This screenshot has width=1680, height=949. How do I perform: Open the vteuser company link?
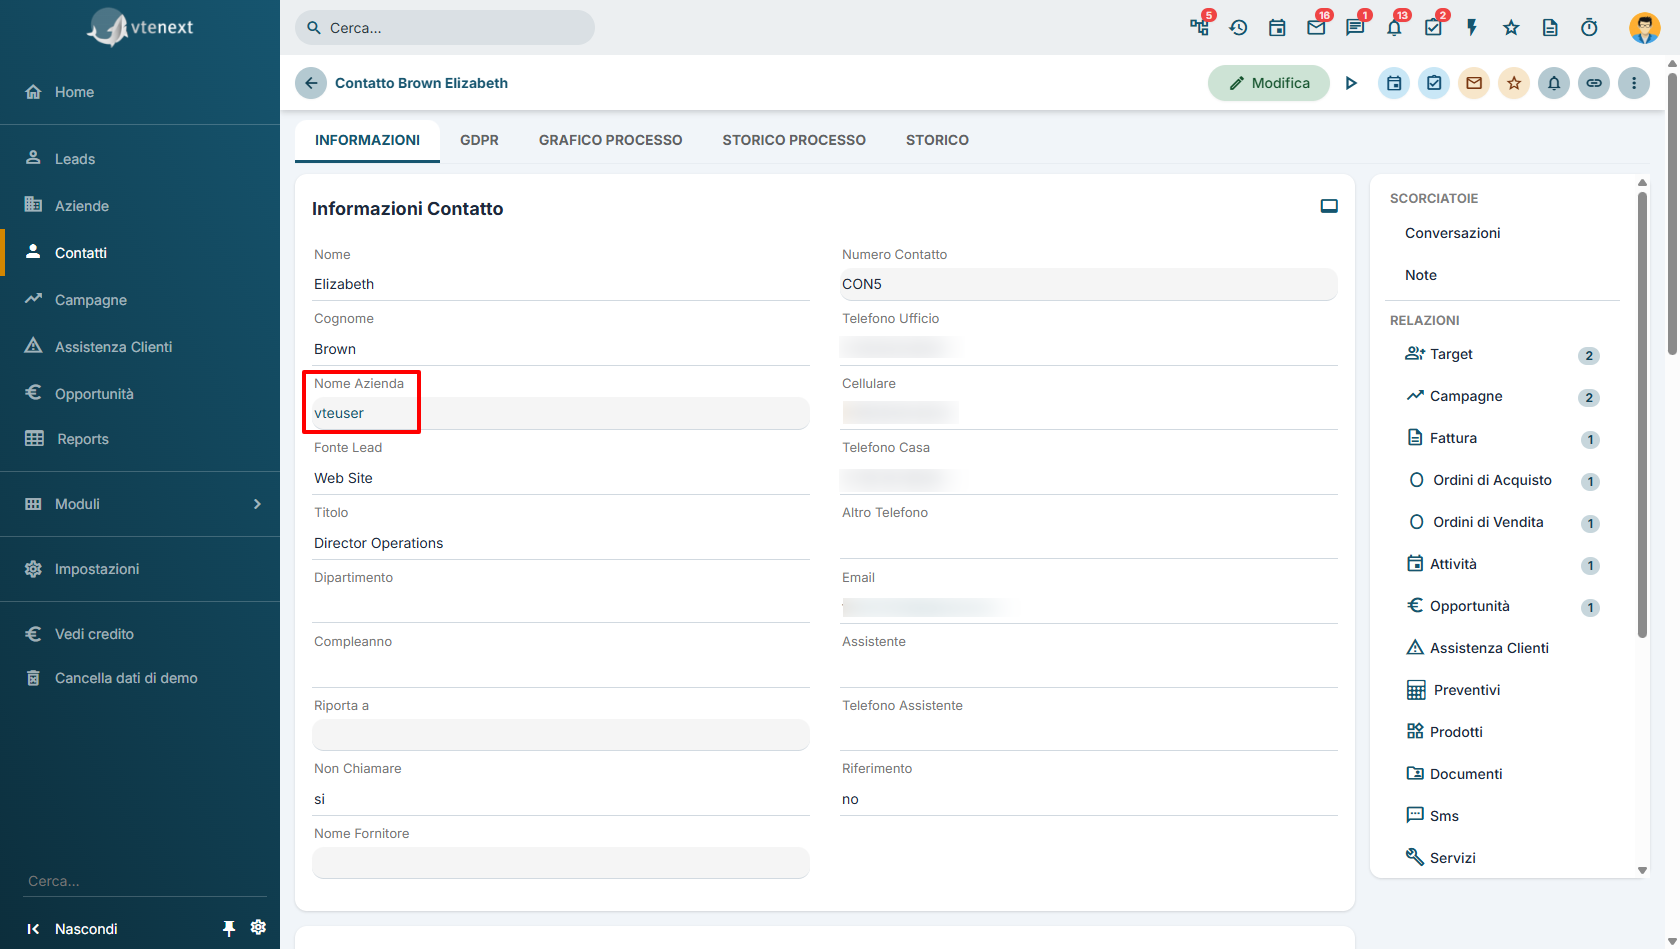tap(339, 413)
